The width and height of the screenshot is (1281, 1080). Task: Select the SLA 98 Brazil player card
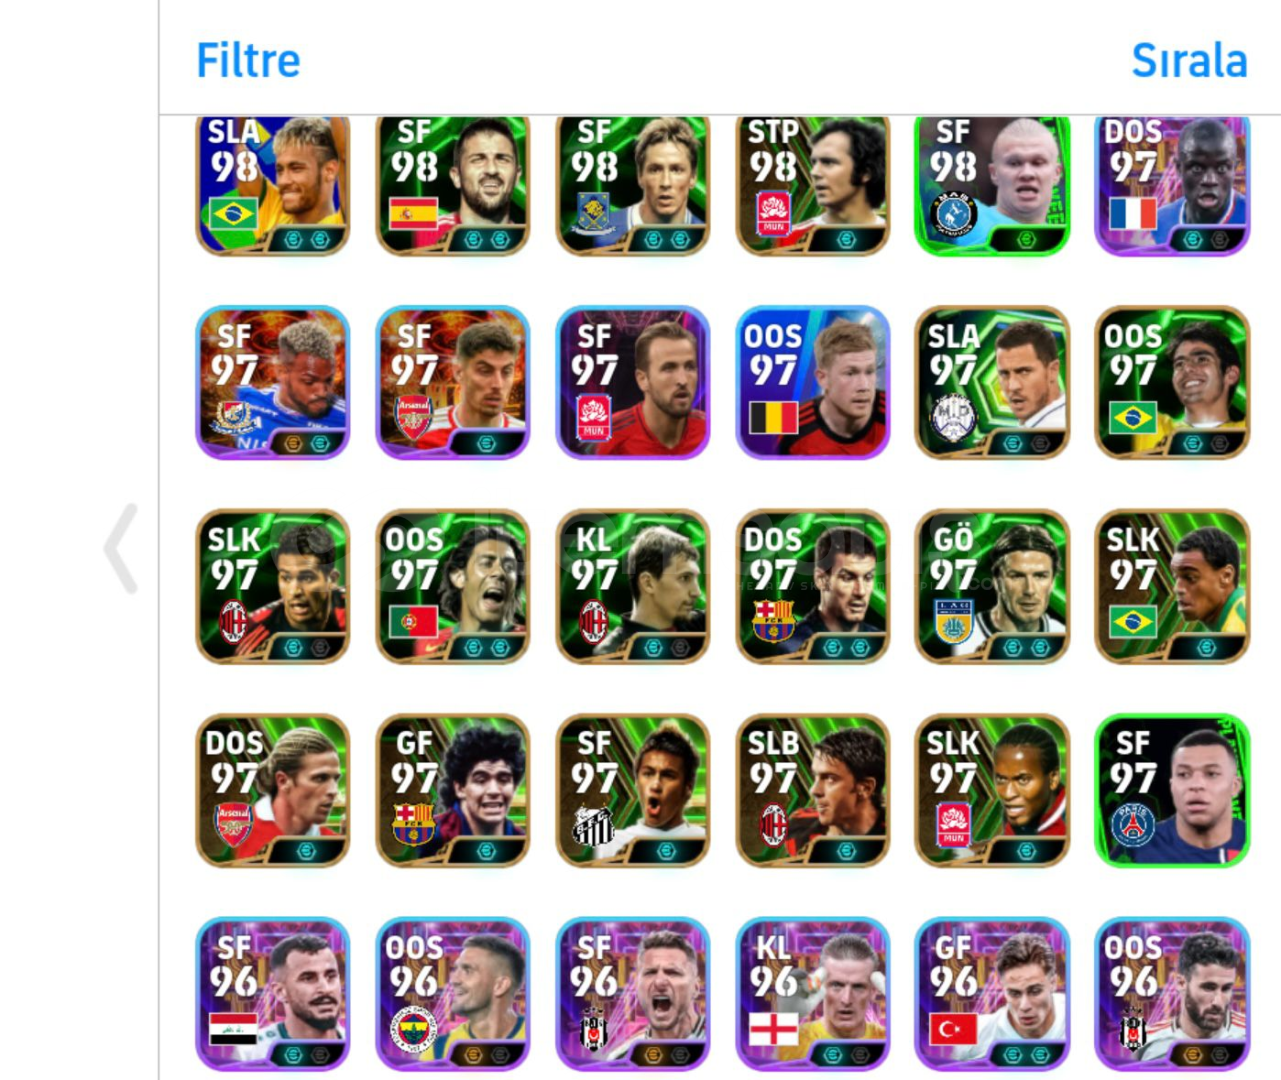click(x=273, y=185)
